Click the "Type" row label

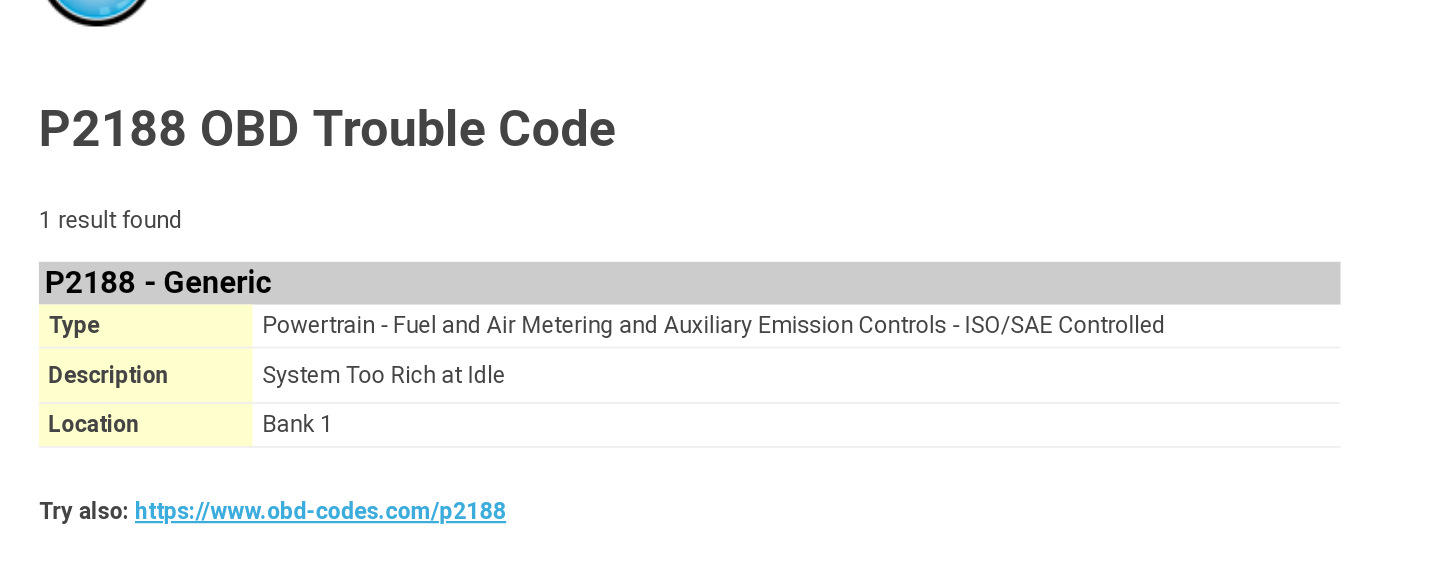[74, 325]
